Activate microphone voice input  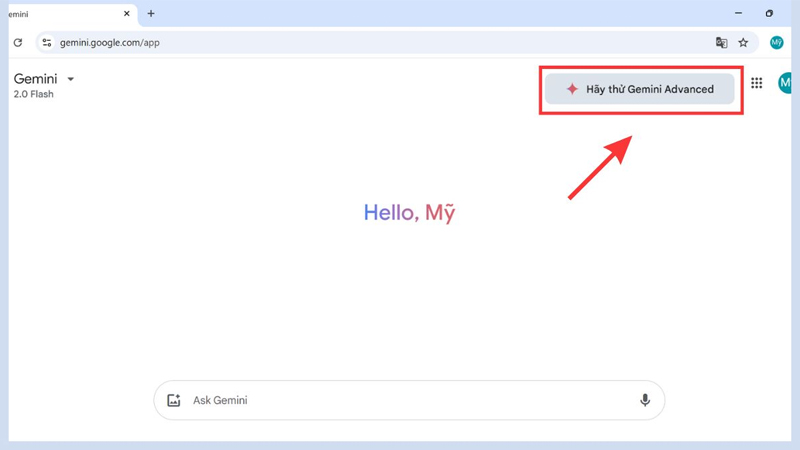645,400
